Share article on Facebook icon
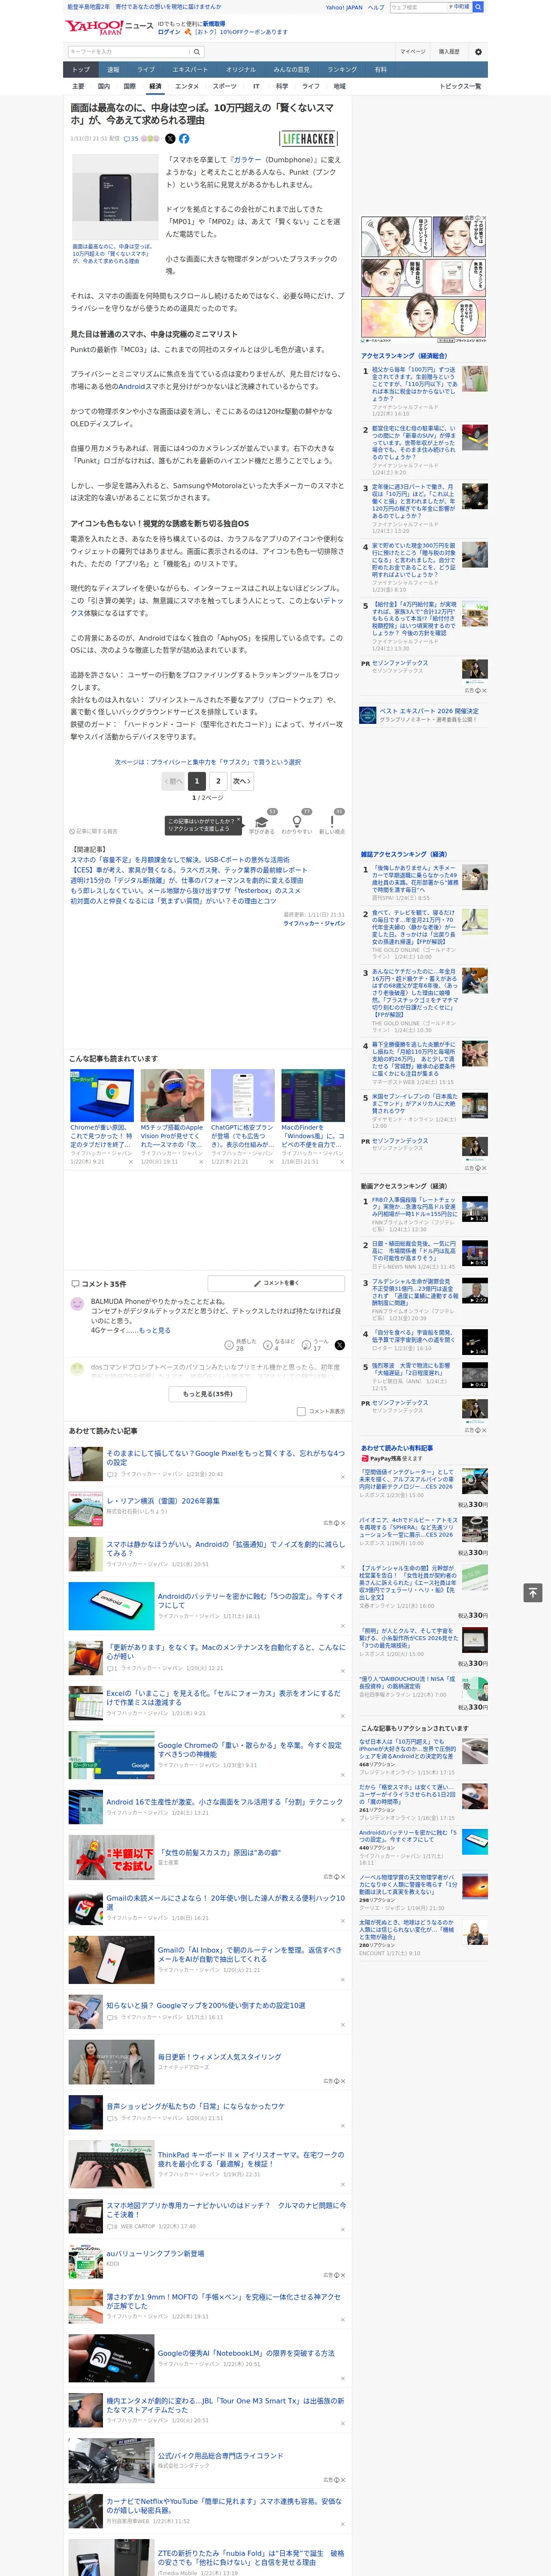 184,139
